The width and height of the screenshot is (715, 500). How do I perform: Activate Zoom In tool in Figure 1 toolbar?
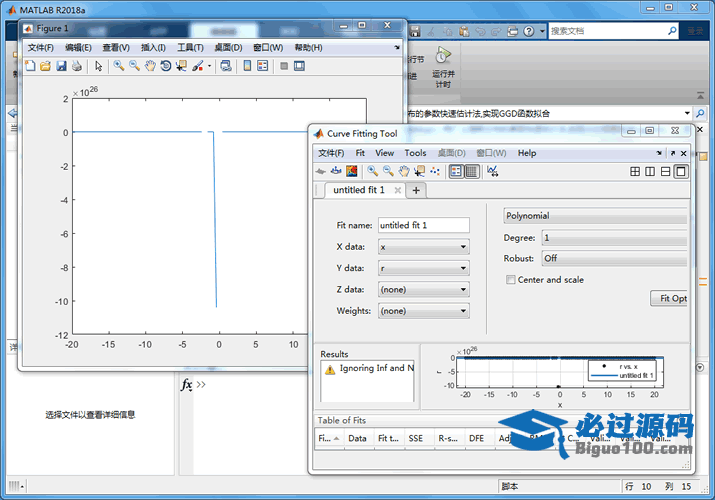coord(119,66)
